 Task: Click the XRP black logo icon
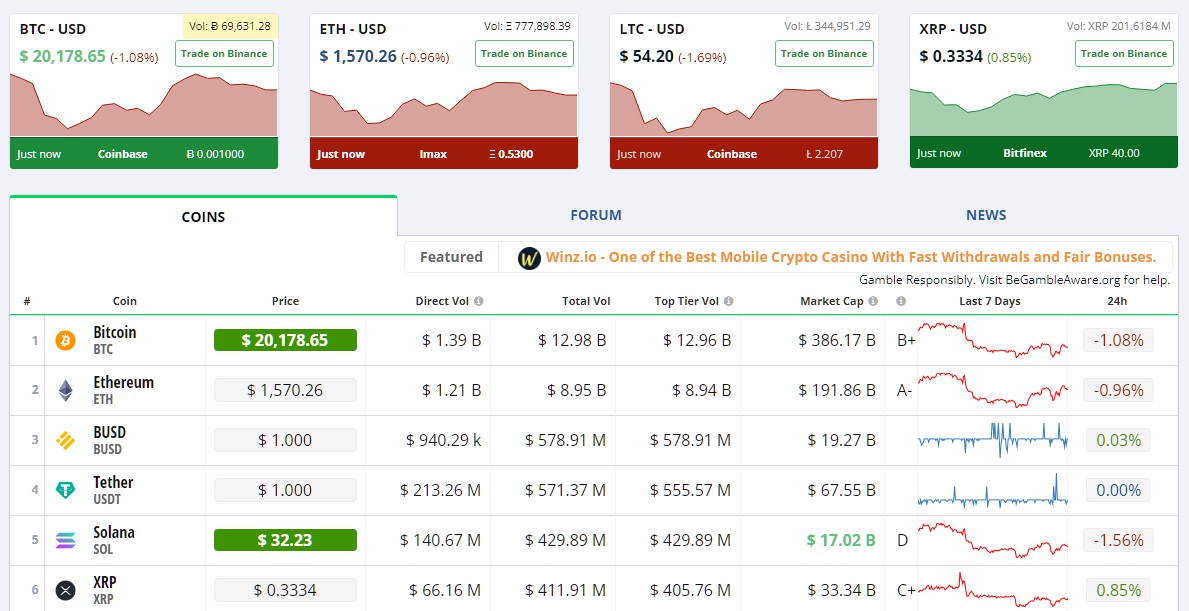coord(65,591)
